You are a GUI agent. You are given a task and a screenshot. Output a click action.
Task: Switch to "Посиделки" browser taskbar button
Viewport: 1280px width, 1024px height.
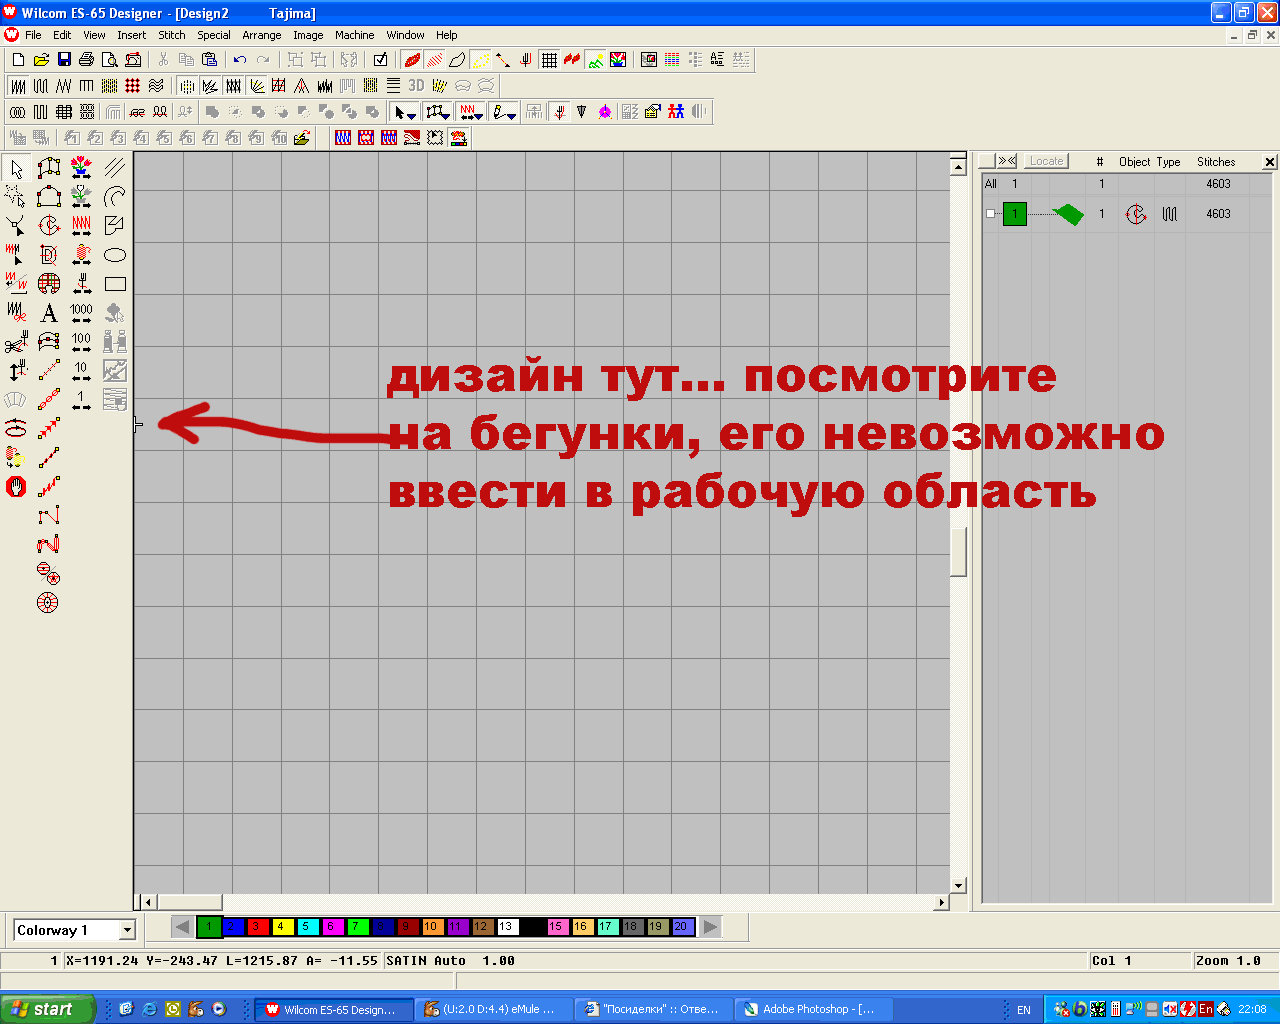(x=654, y=1009)
